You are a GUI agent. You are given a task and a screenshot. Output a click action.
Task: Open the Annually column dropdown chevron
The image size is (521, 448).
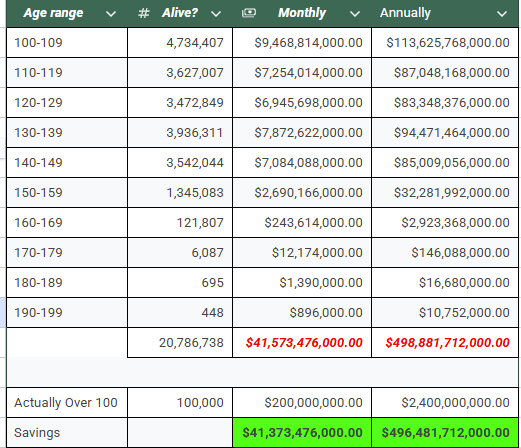click(502, 14)
